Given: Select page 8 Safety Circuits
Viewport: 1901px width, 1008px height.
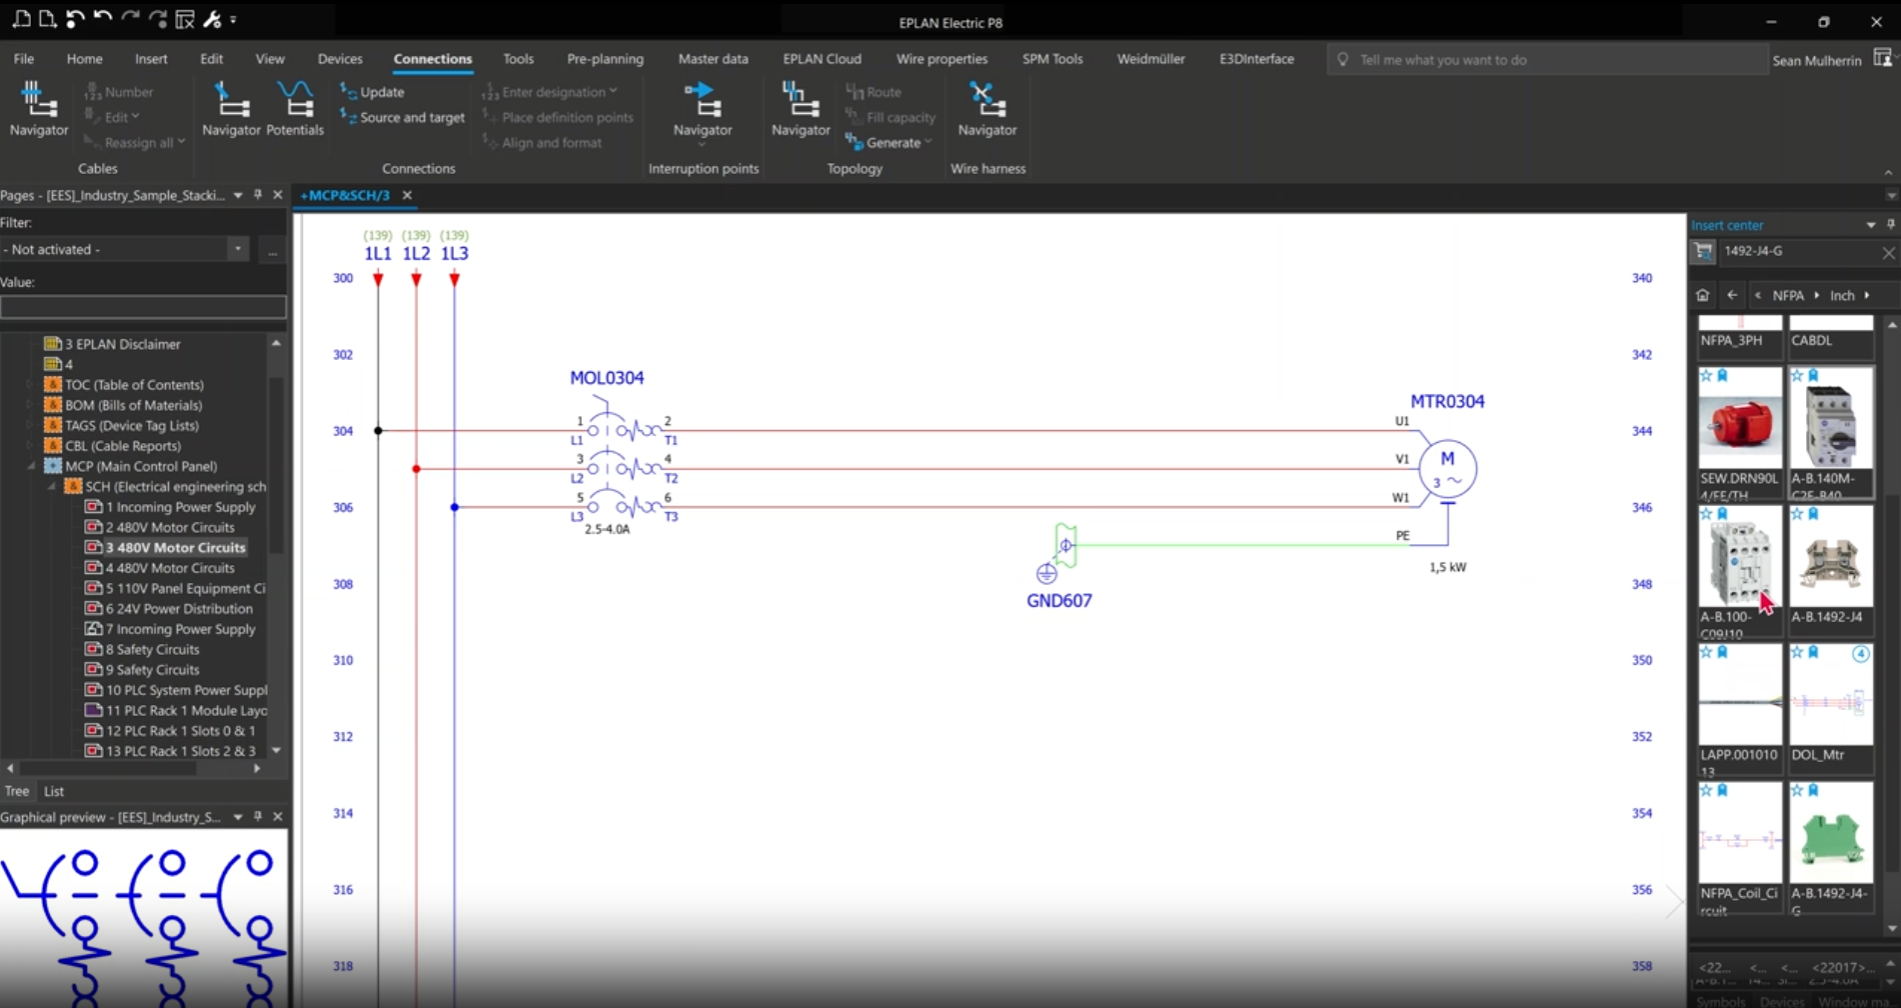Looking at the screenshot, I should 152,650.
